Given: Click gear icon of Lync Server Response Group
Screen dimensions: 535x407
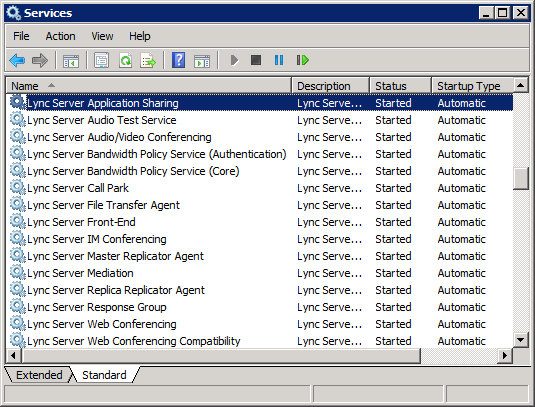Looking at the screenshot, I should (18, 306).
